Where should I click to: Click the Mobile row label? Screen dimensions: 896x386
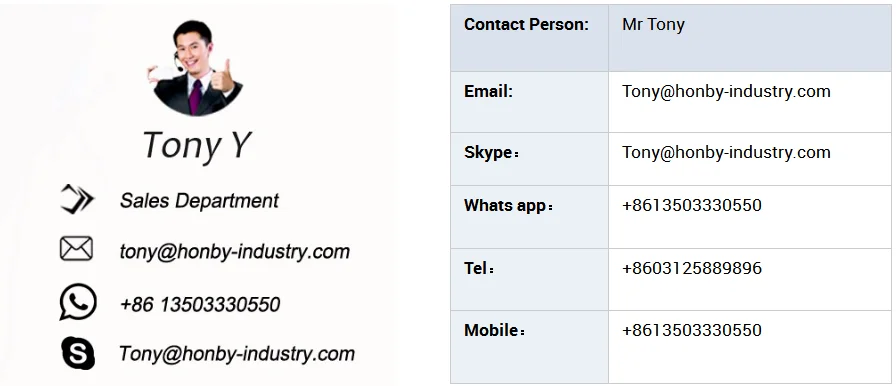494,330
